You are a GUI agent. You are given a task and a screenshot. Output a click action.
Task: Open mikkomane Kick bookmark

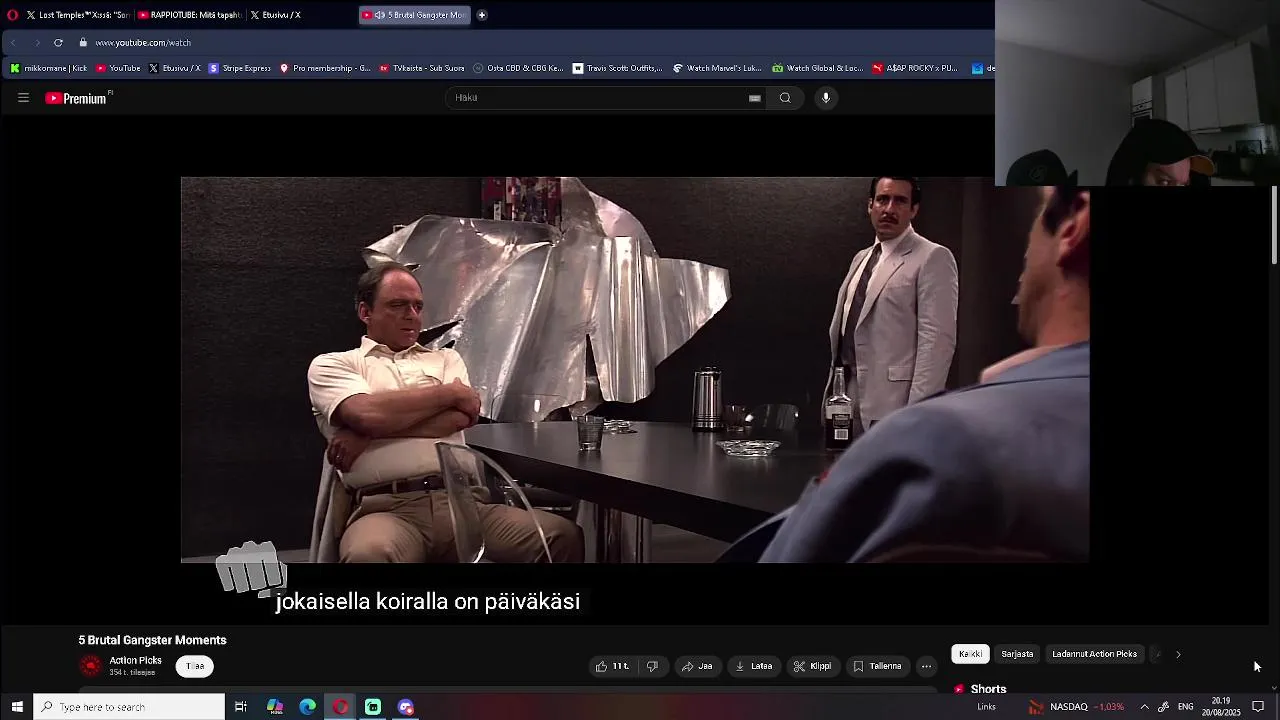48,68
